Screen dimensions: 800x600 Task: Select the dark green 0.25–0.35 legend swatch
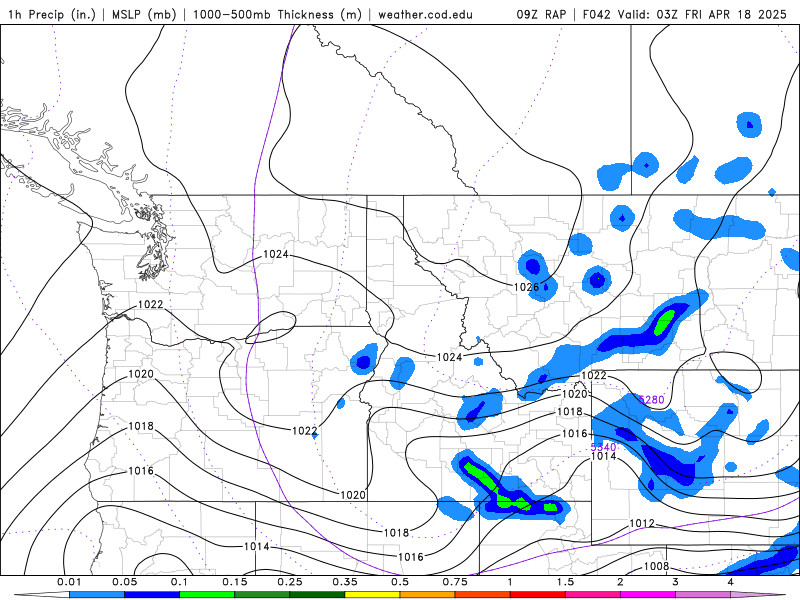(x=317, y=595)
